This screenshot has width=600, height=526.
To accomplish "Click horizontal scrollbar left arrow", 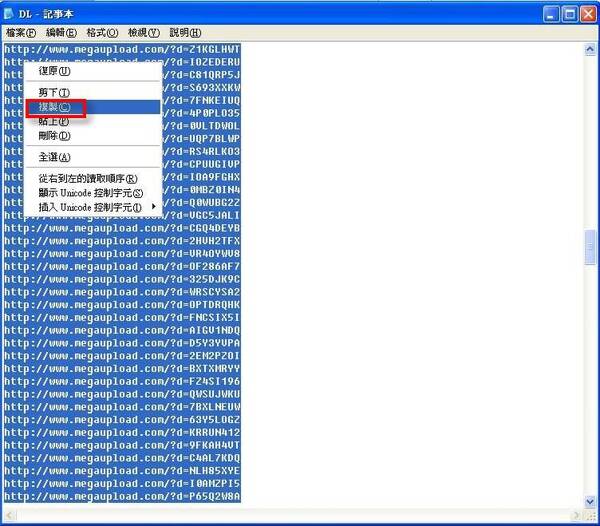I will [x=10, y=516].
